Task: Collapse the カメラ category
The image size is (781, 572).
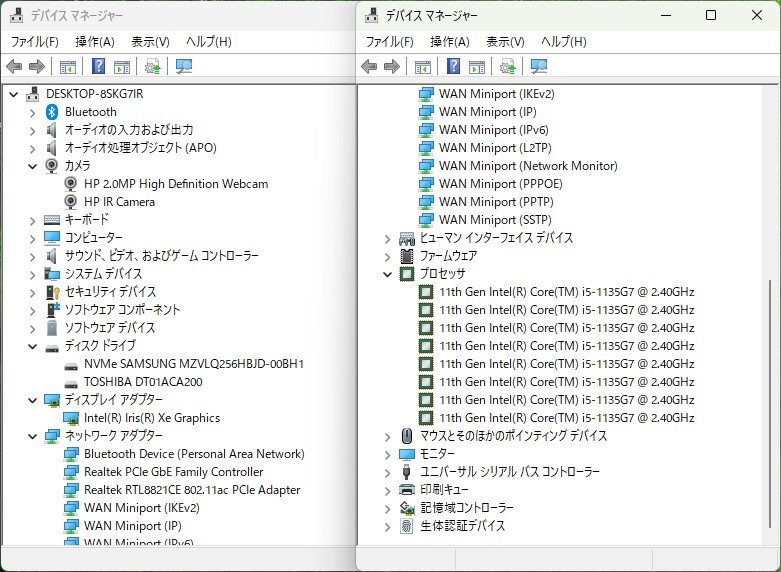Action: (32, 166)
